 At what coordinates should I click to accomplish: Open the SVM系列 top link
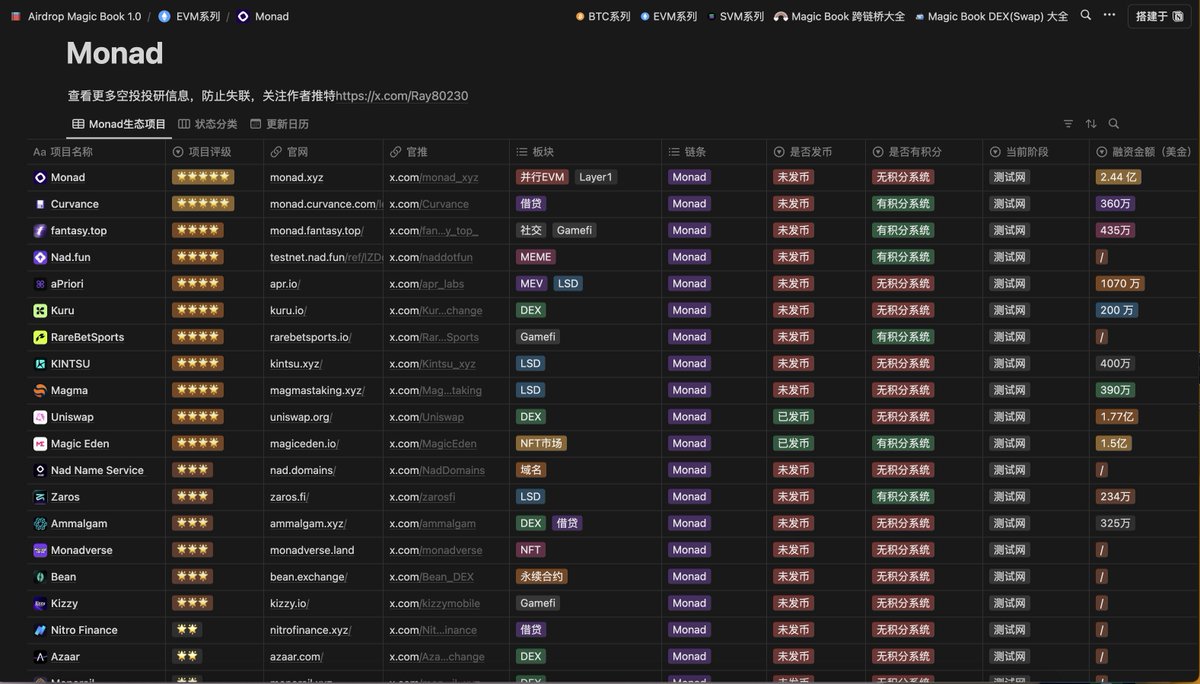pyautogui.click(x=735, y=16)
